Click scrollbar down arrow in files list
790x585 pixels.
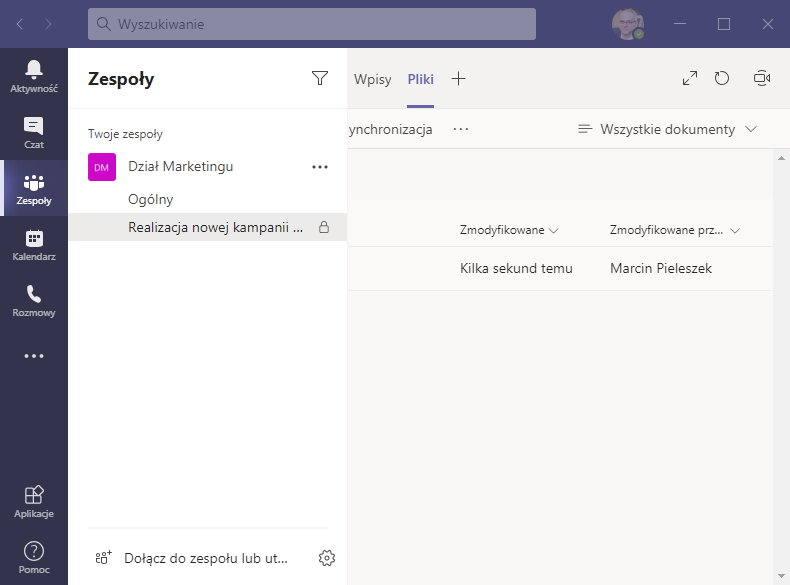(x=781, y=576)
